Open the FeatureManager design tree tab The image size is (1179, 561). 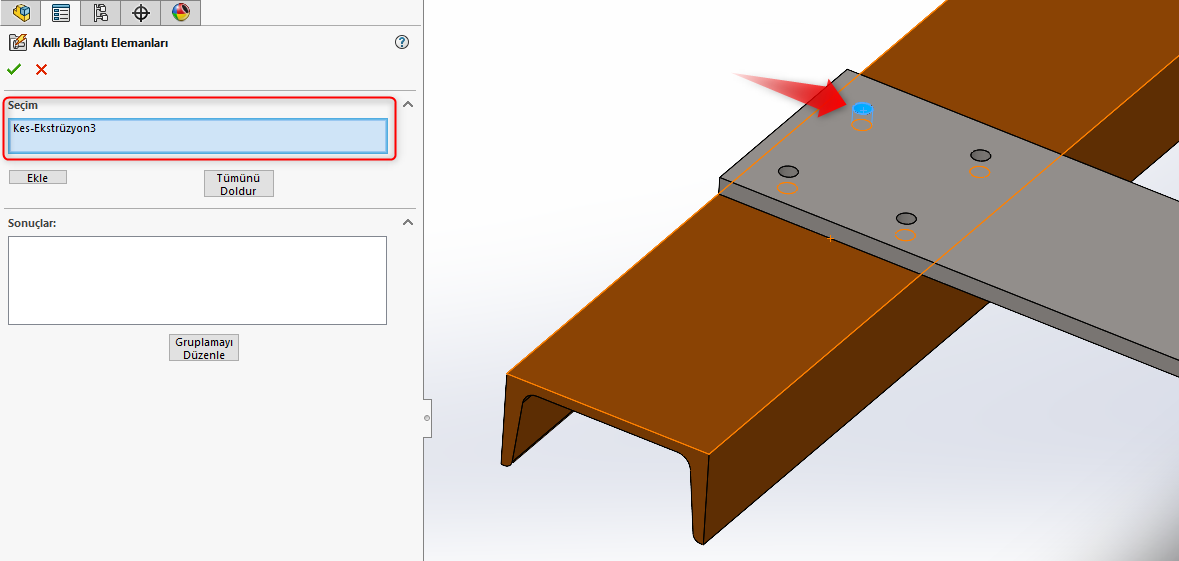(21, 12)
